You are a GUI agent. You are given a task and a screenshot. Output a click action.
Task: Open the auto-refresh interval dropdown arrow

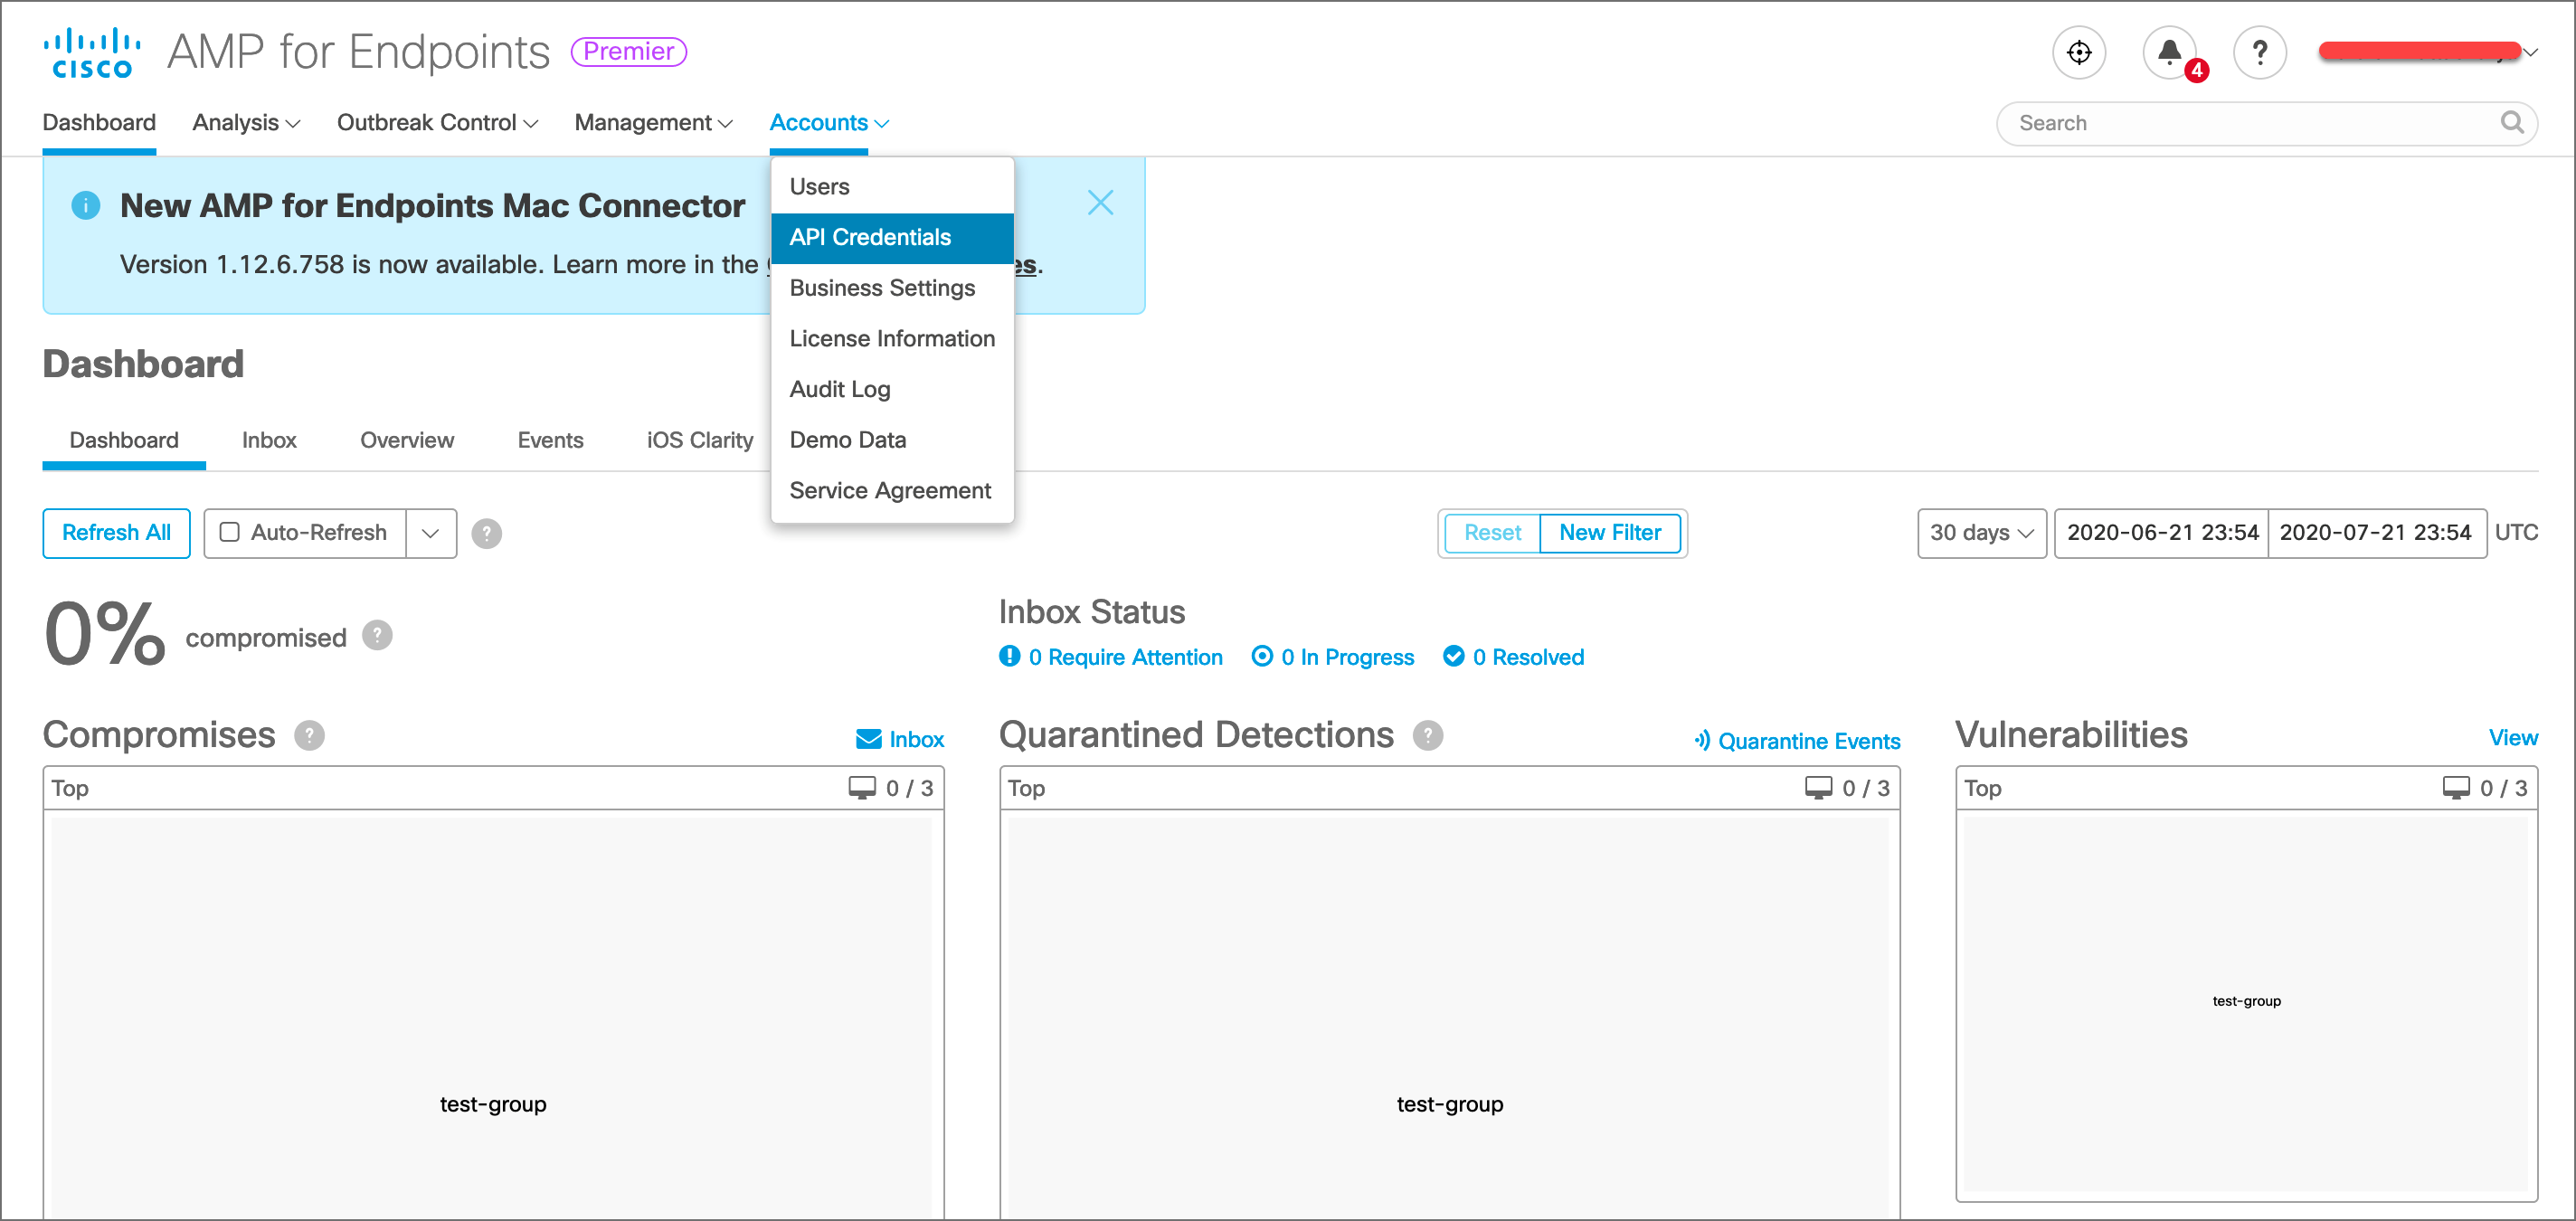tap(431, 533)
